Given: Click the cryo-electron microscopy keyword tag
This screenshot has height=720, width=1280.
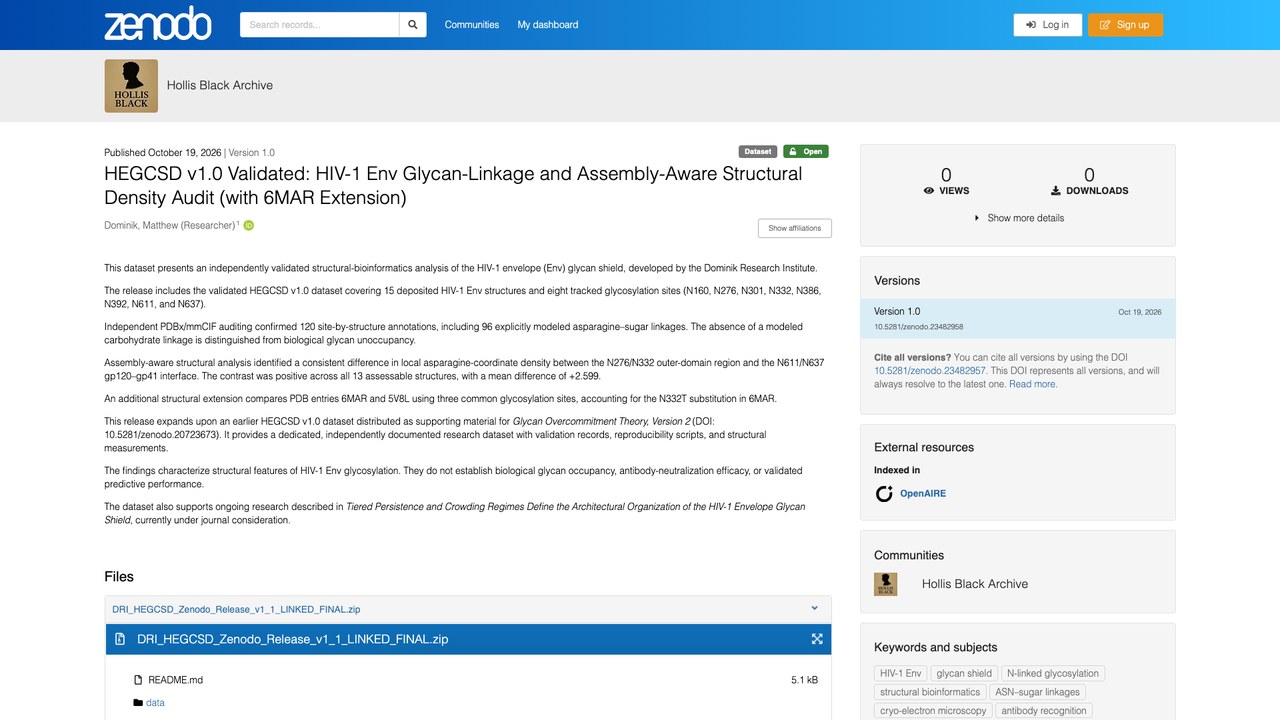Looking at the screenshot, I should pos(933,711).
